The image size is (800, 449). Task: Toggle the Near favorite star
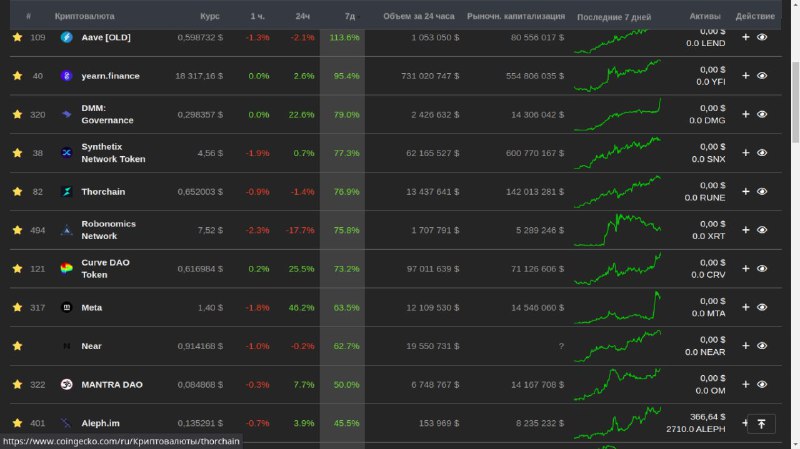pyautogui.click(x=17, y=346)
